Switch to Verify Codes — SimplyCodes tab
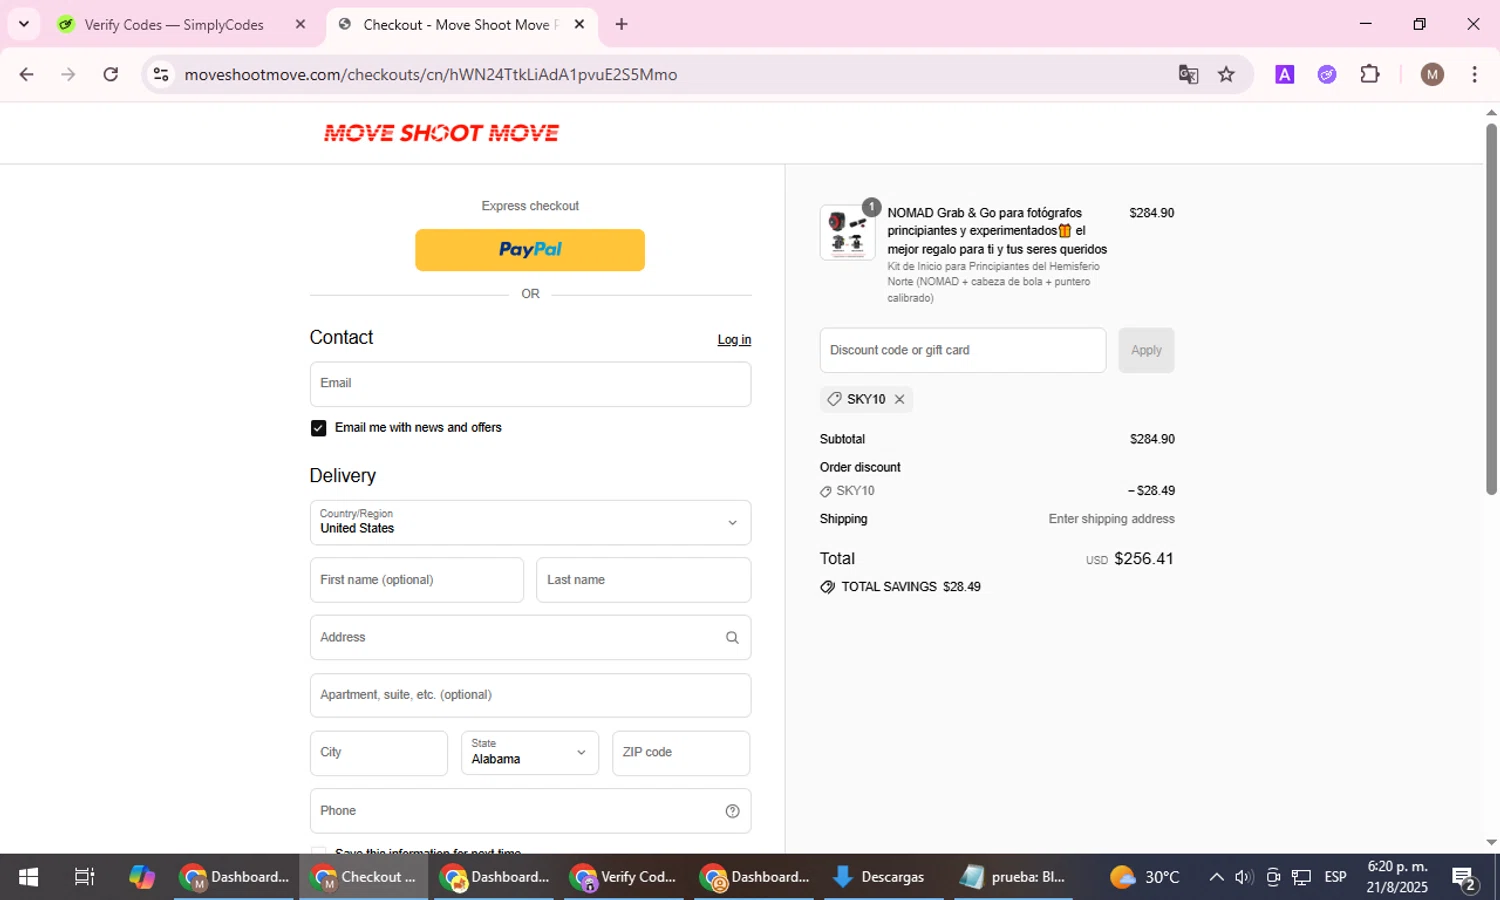Screen dimensions: 1500x900 (174, 24)
